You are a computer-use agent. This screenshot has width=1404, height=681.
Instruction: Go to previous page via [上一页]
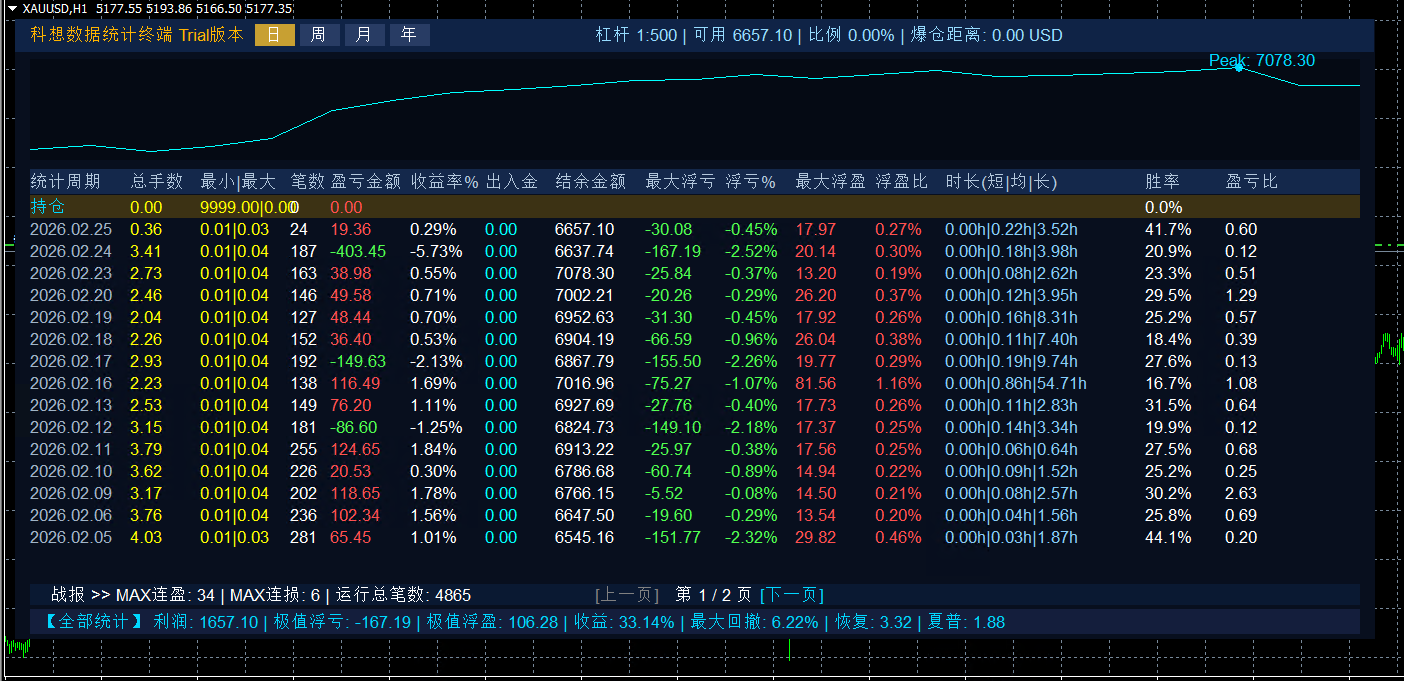[627, 595]
